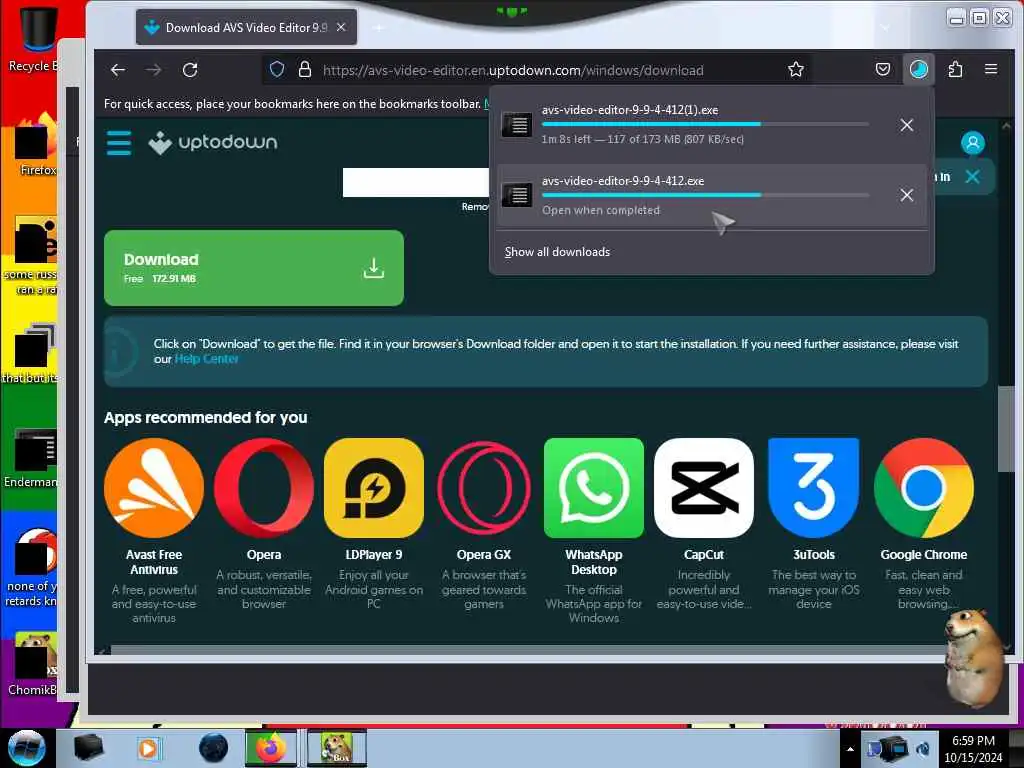The height and width of the screenshot is (768, 1024).
Task: Open LDPlayer 9 app icon
Action: pyautogui.click(x=374, y=488)
